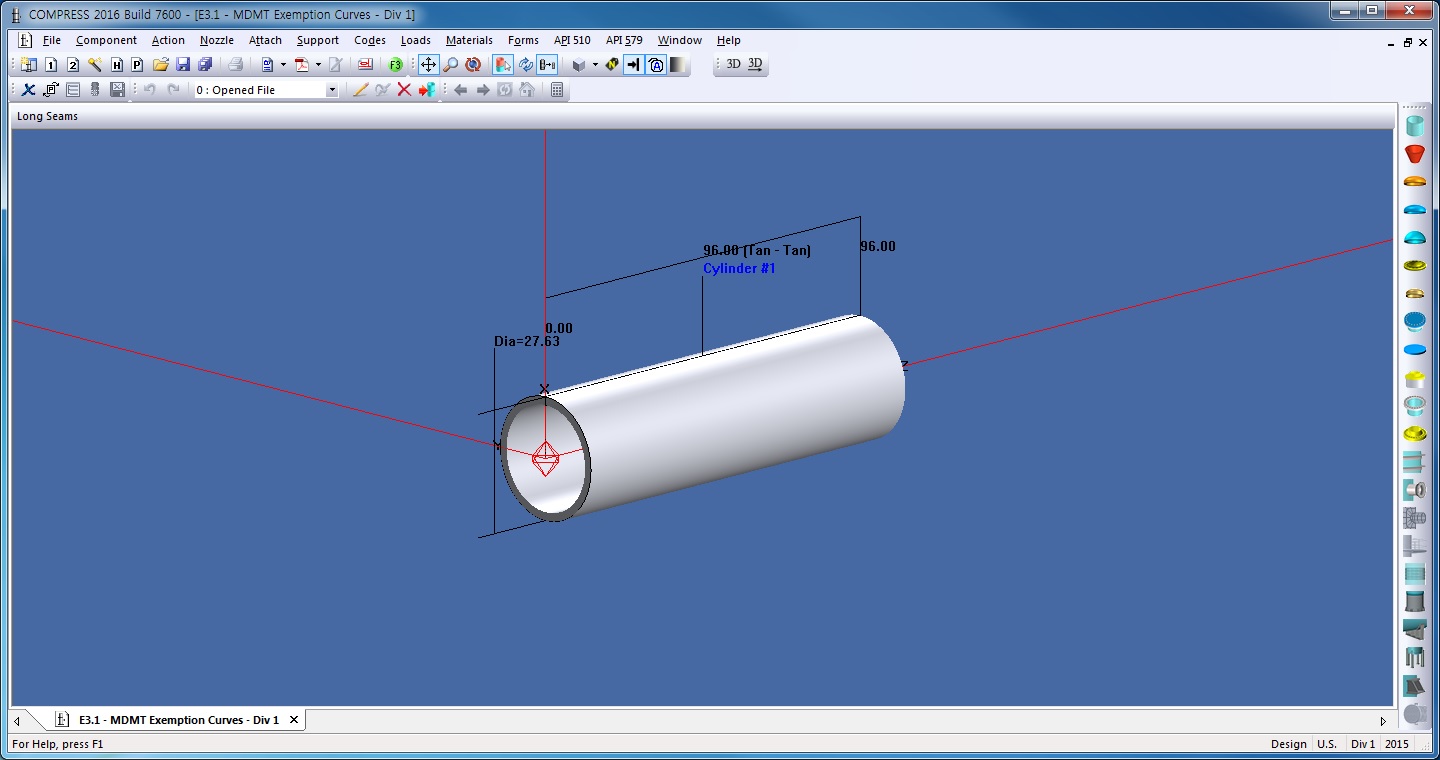Viewport: 1440px width, 760px height.
Task: Open the API 579 menu
Action: (x=624, y=40)
